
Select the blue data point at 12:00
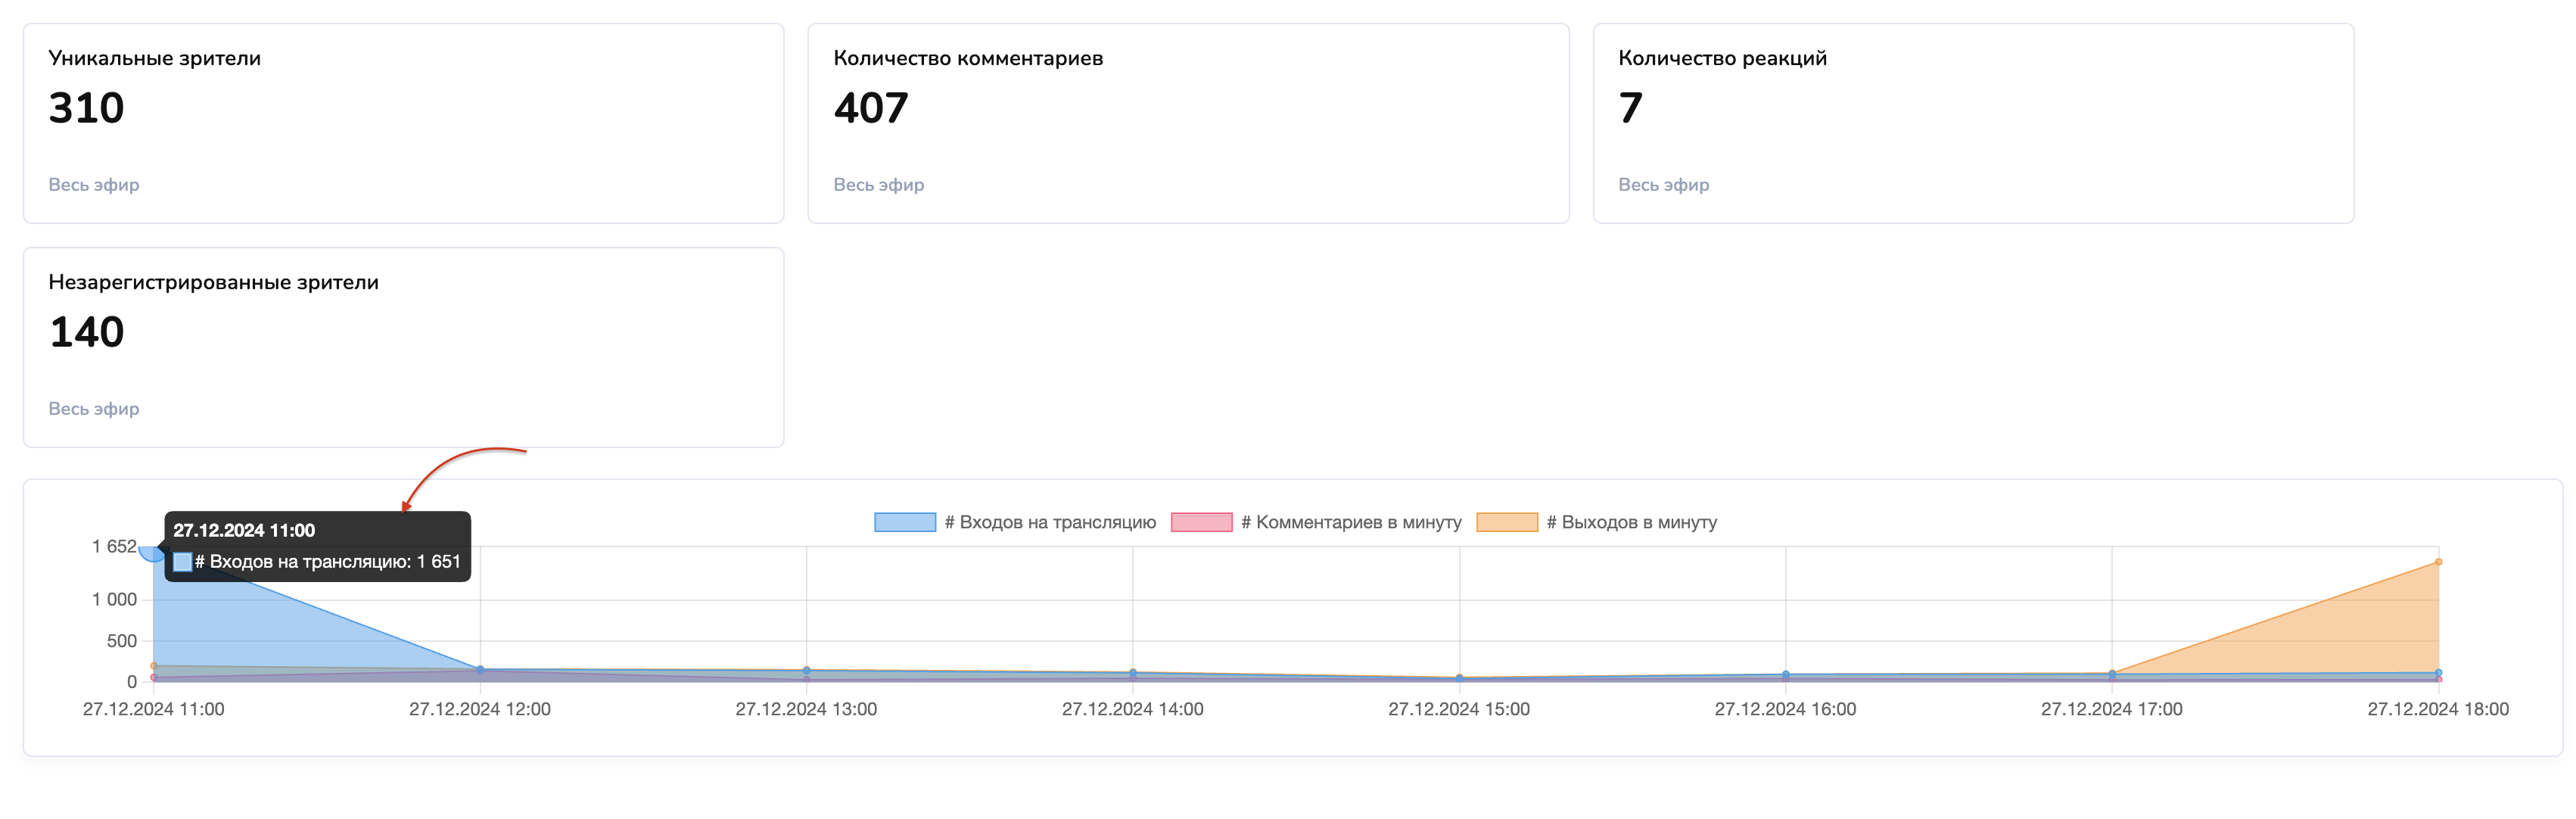pyautogui.click(x=480, y=670)
